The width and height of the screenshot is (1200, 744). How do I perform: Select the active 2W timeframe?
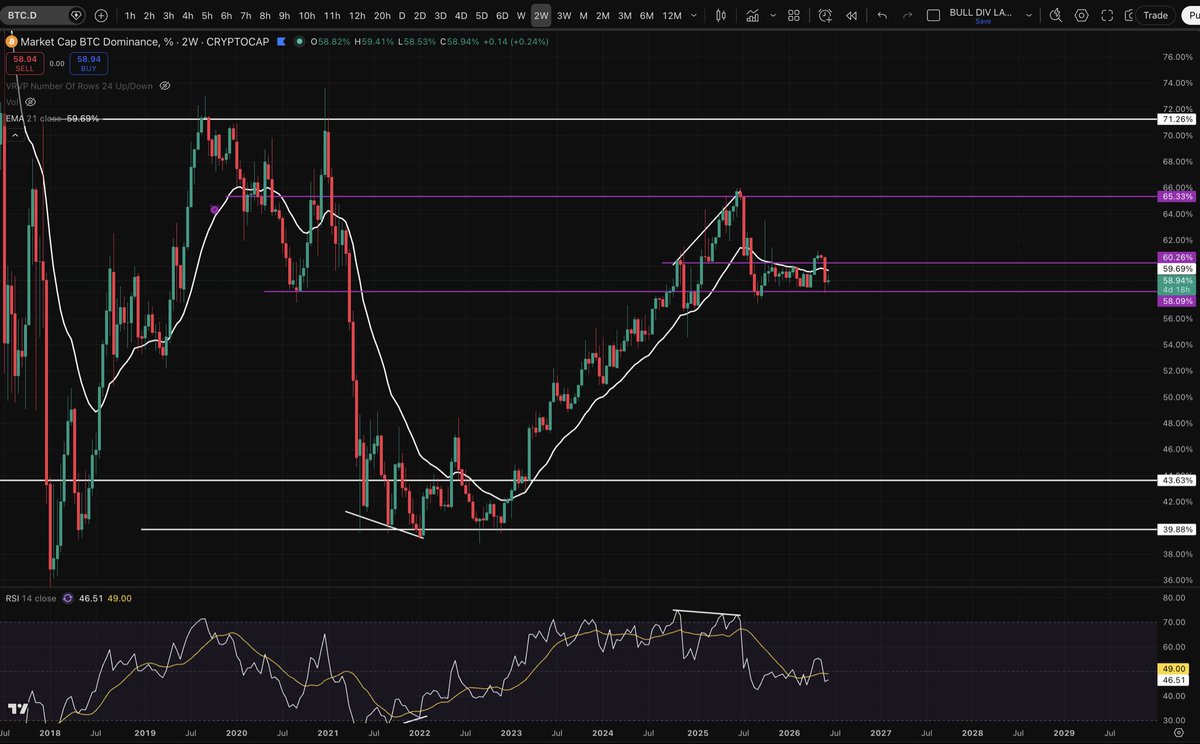(x=541, y=15)
